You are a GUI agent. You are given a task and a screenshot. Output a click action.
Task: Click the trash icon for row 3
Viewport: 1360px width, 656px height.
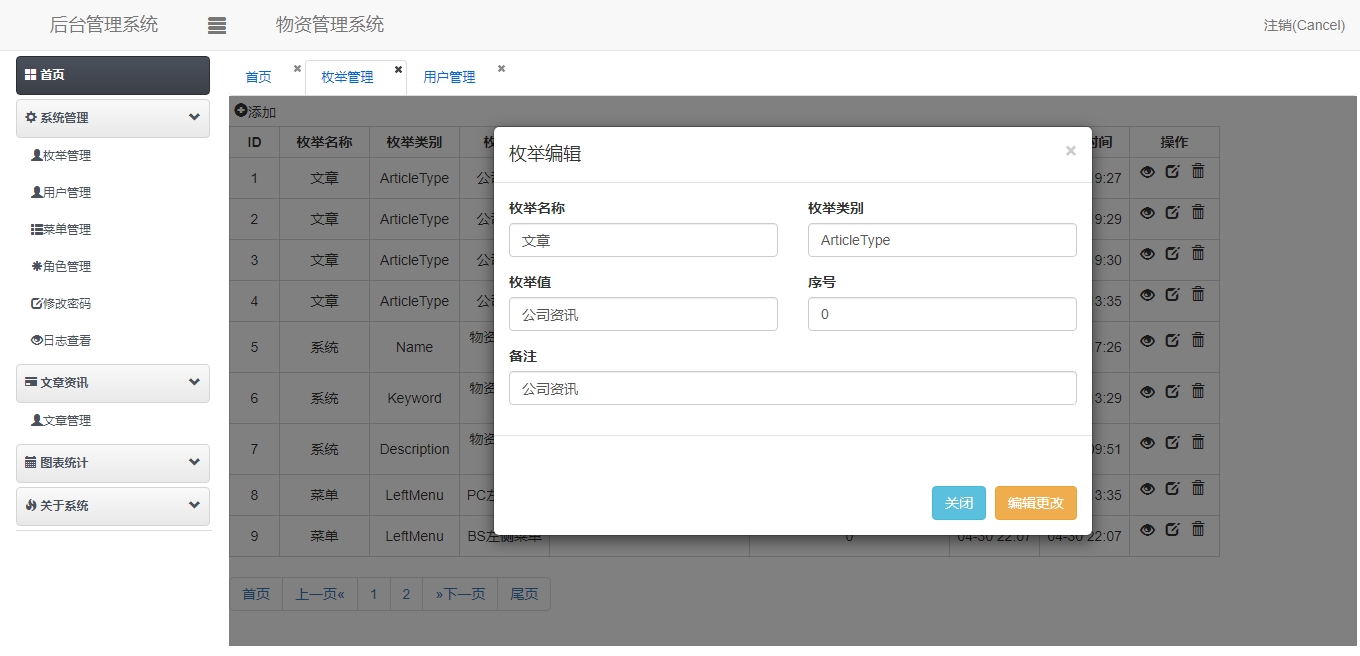point(1198,253)
